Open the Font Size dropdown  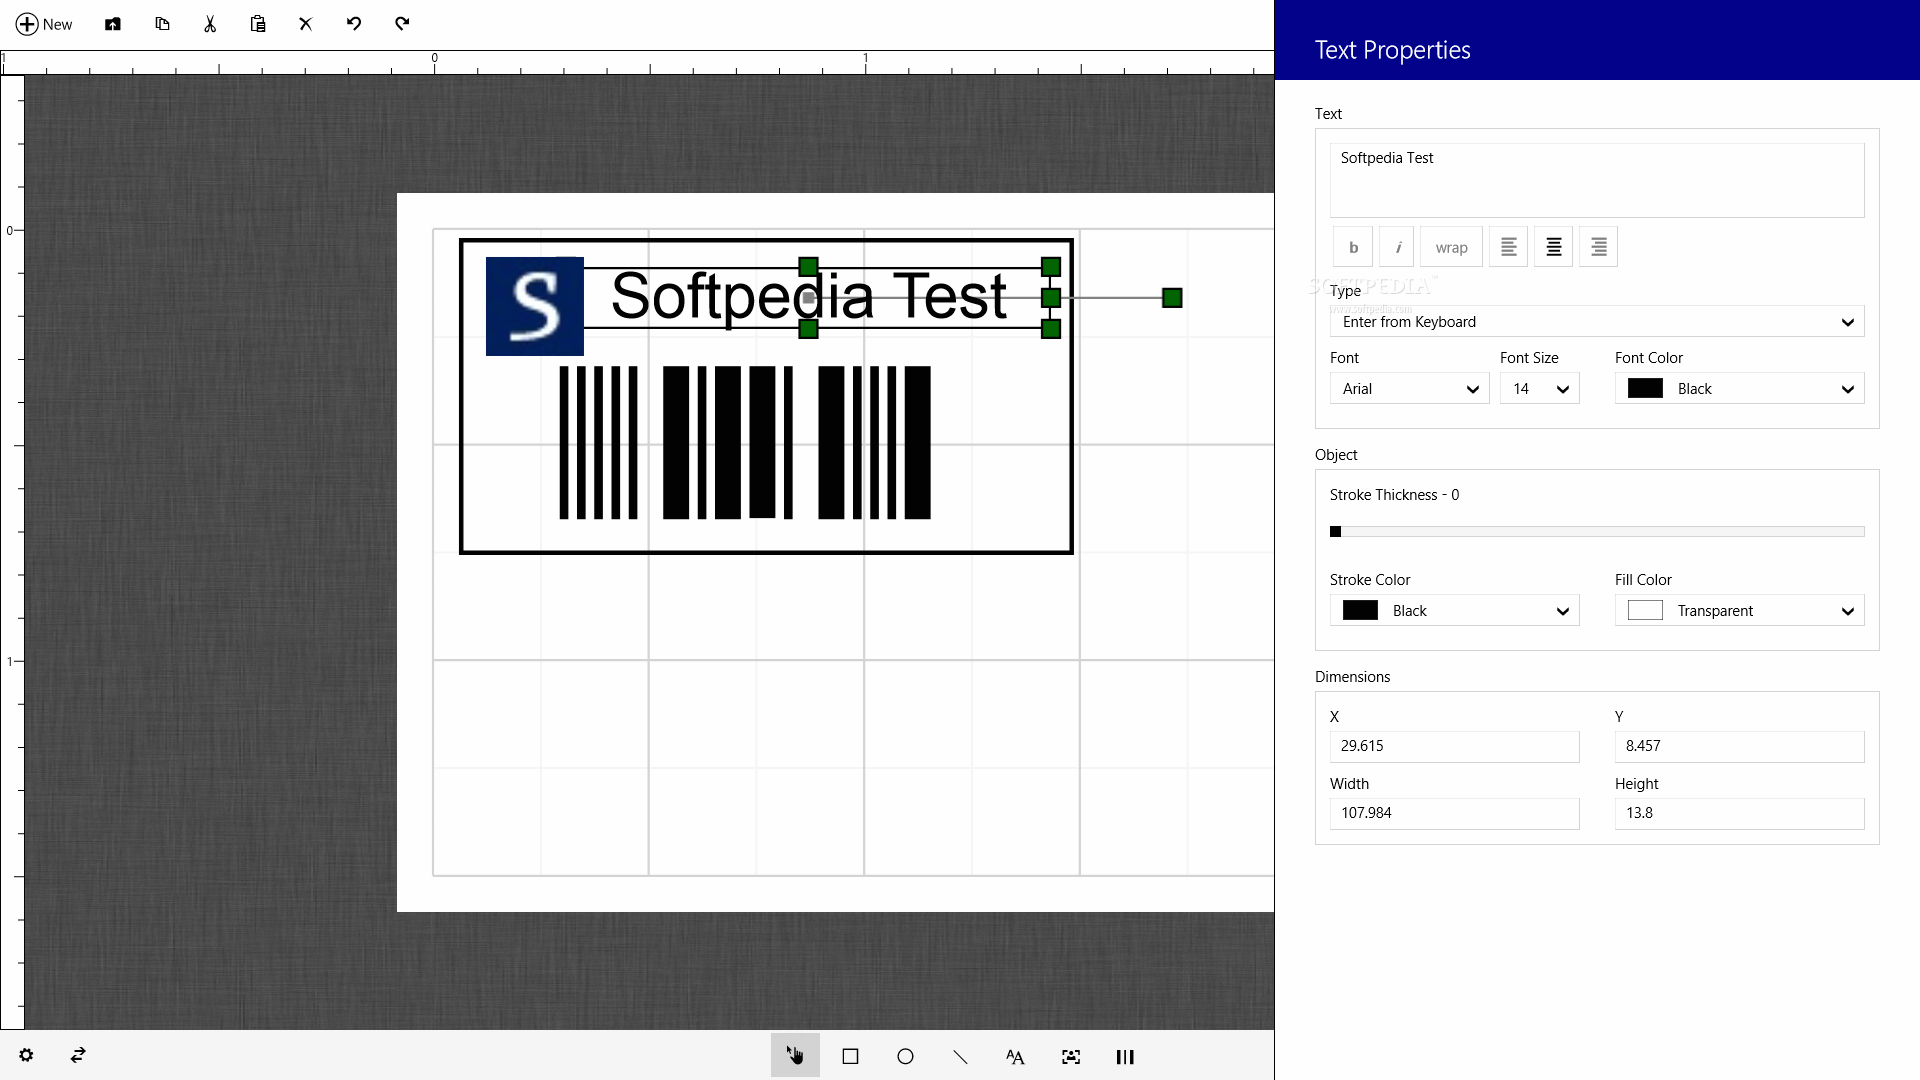tap(1539, 389)
